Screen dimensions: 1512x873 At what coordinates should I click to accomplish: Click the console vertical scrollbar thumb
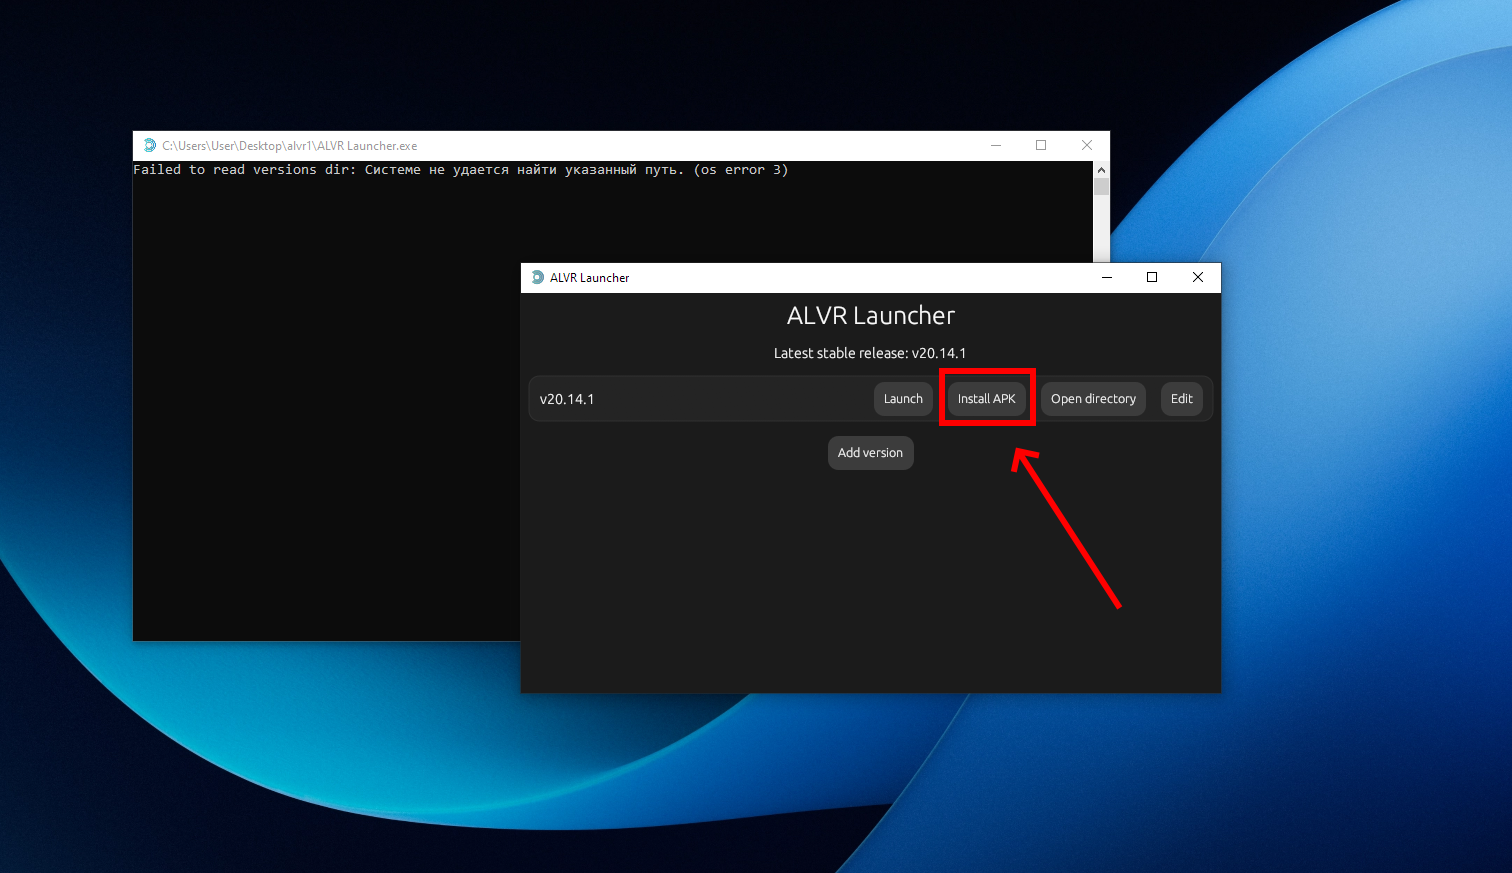pyautogui.click(x=1101, y=187)
